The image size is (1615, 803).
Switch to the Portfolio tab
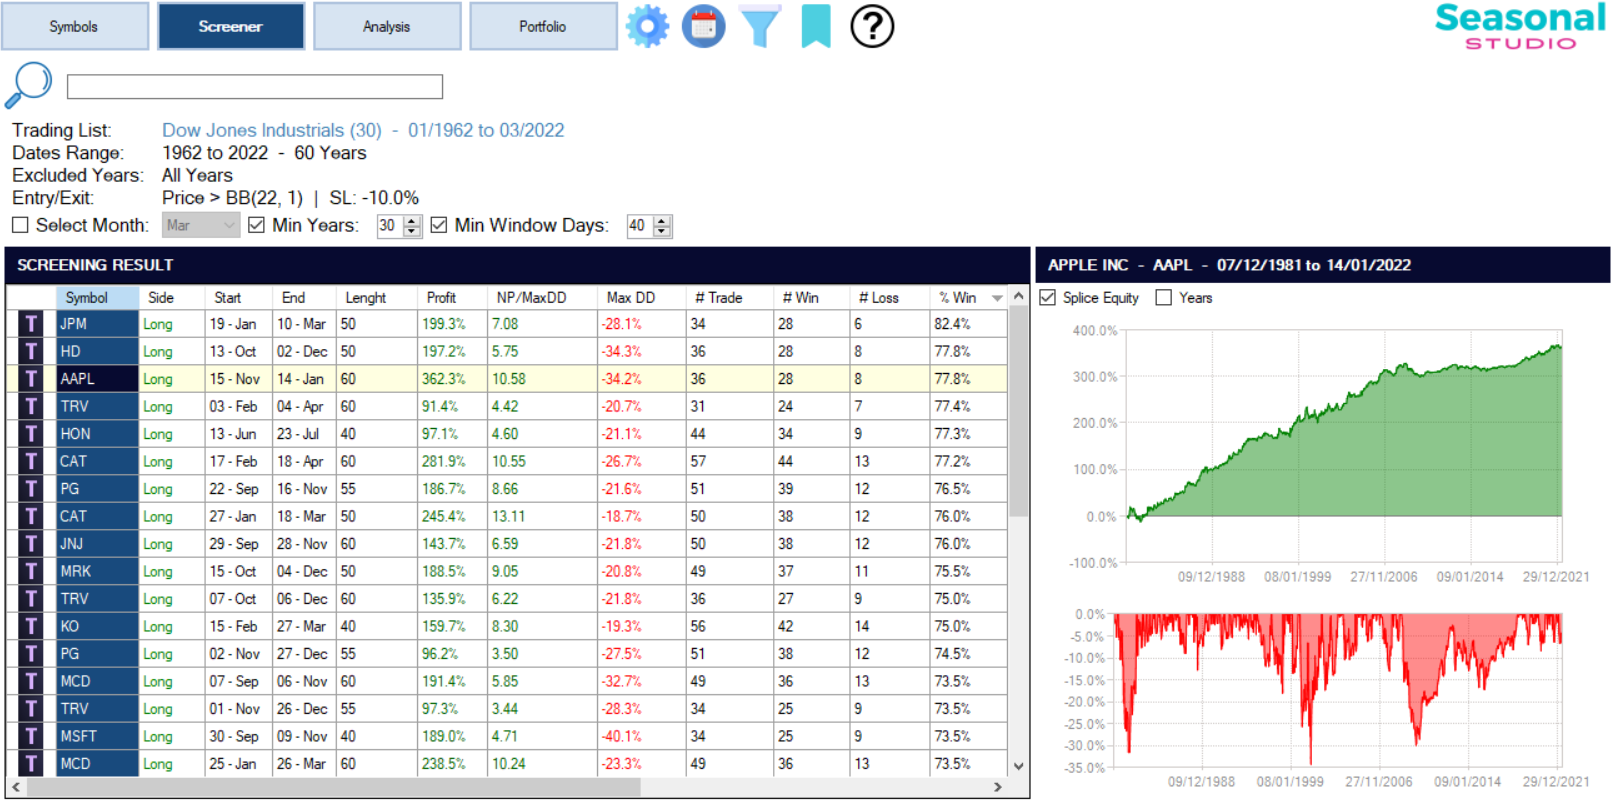(542, 26)
